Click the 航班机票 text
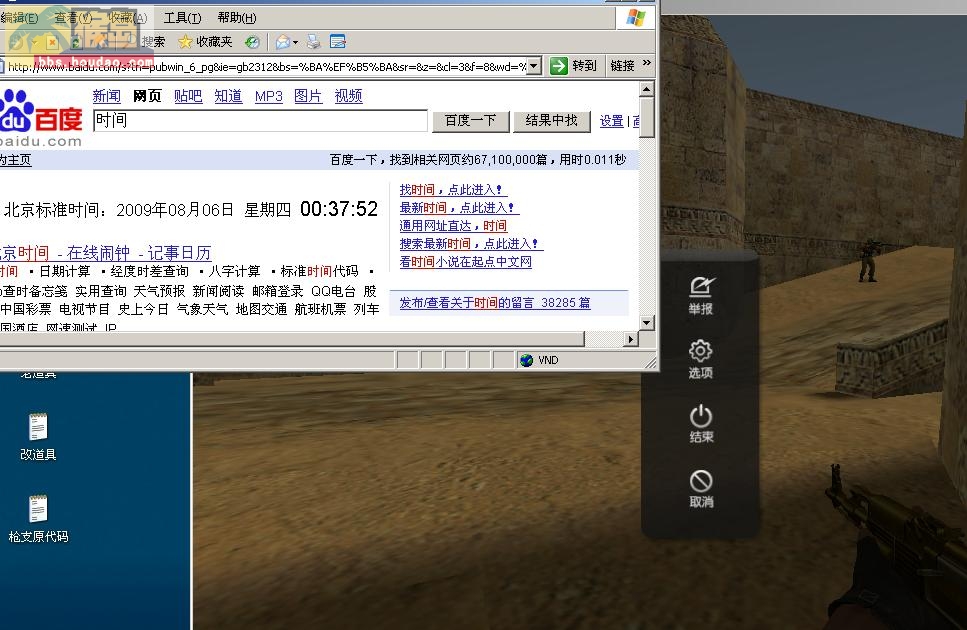 (x=320, y=309)
